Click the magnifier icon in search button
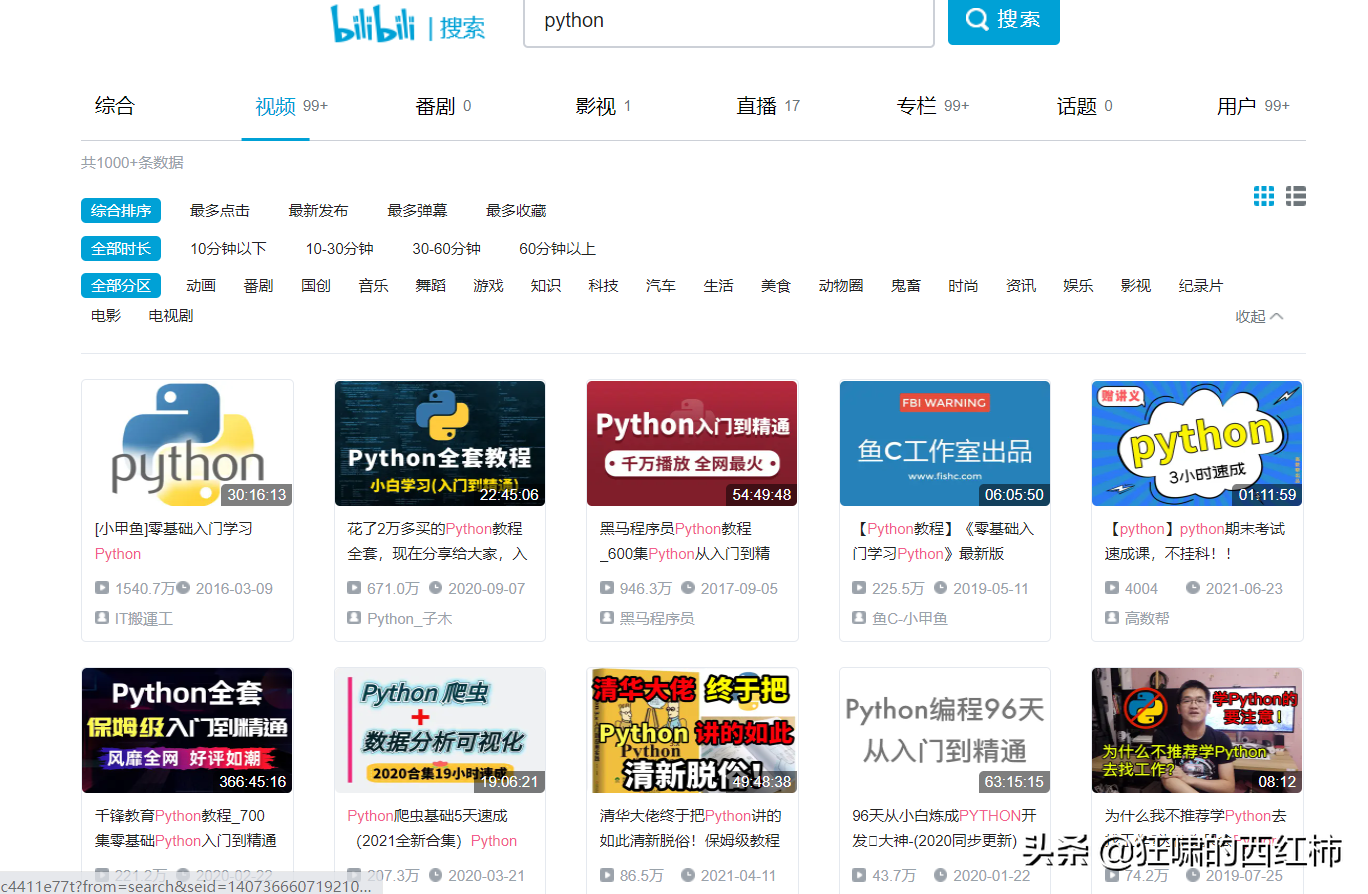This screenshot has height=894, width=1368. click(x=975, y=19)
